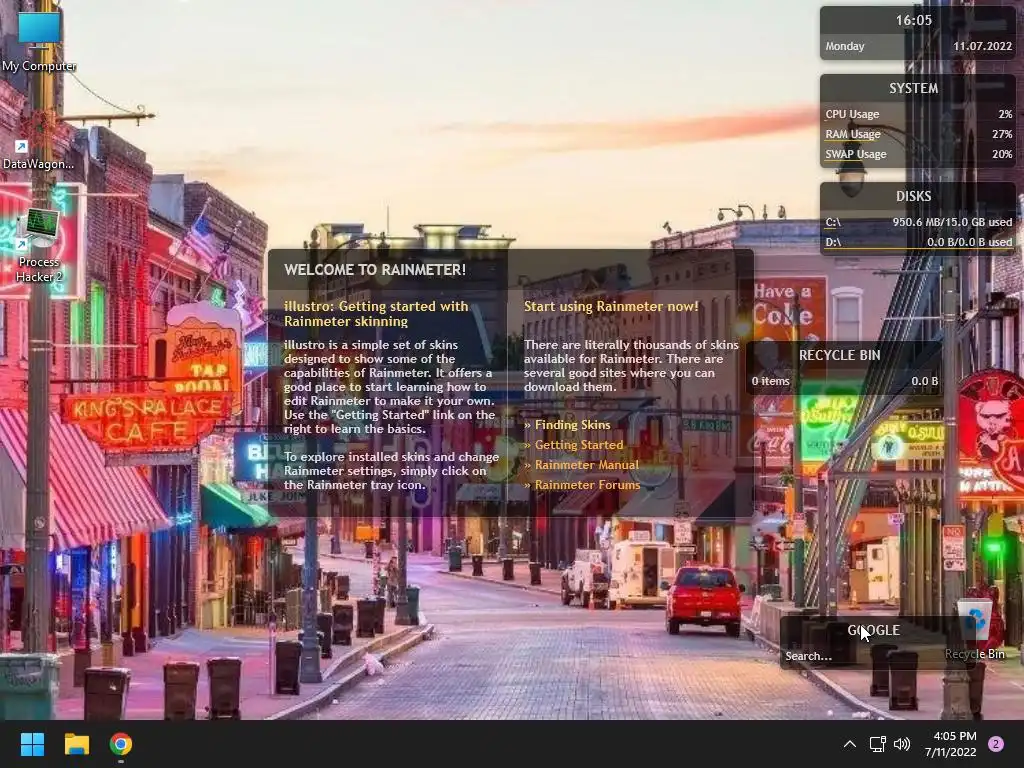1024x768 pixels.
Task: Select the DataWagon desktop shortcut
Action: (x=39, y=155)
